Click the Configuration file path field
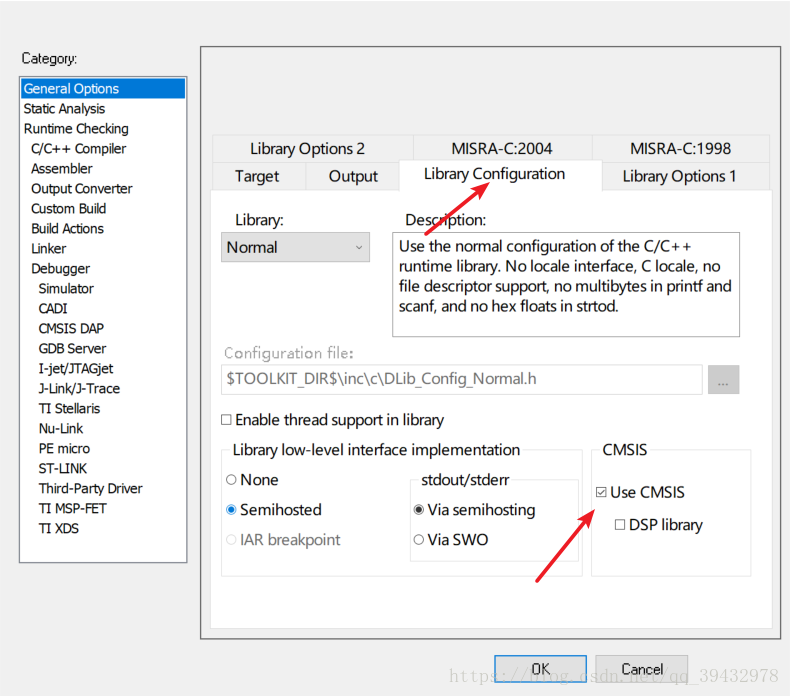The width and height of the screenshot is (790, 696). click(x=462, y=379)
